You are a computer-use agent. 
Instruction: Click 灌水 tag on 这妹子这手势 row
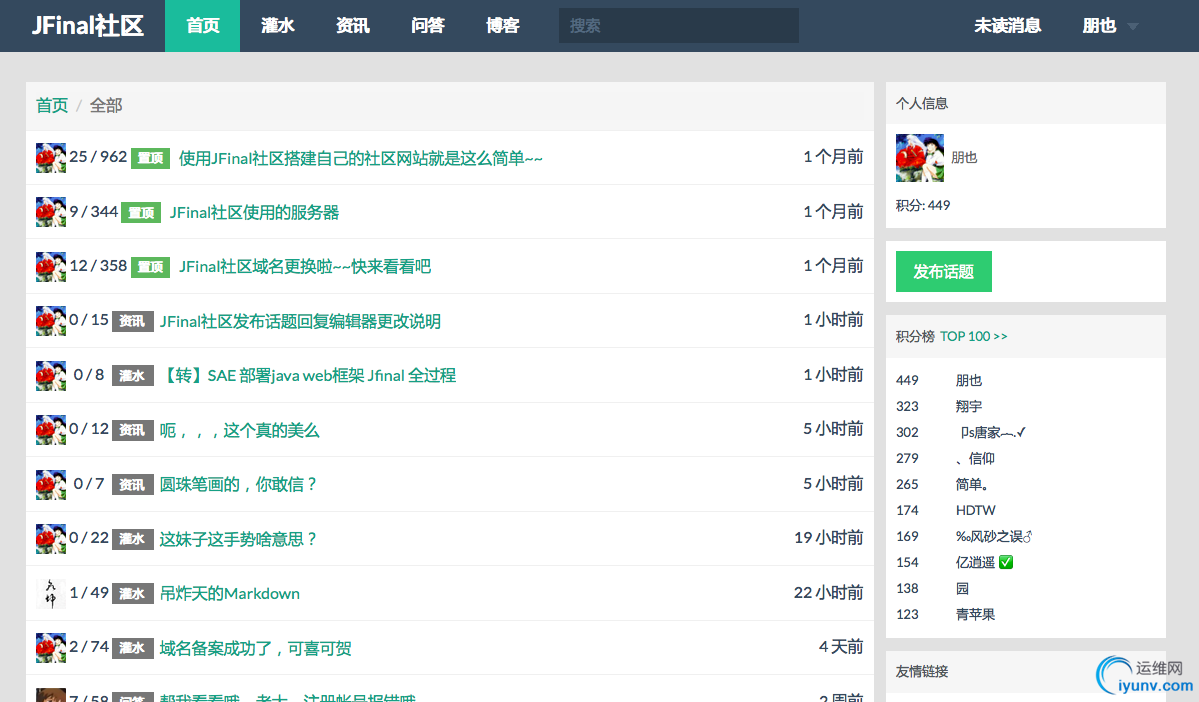point(133,539)
